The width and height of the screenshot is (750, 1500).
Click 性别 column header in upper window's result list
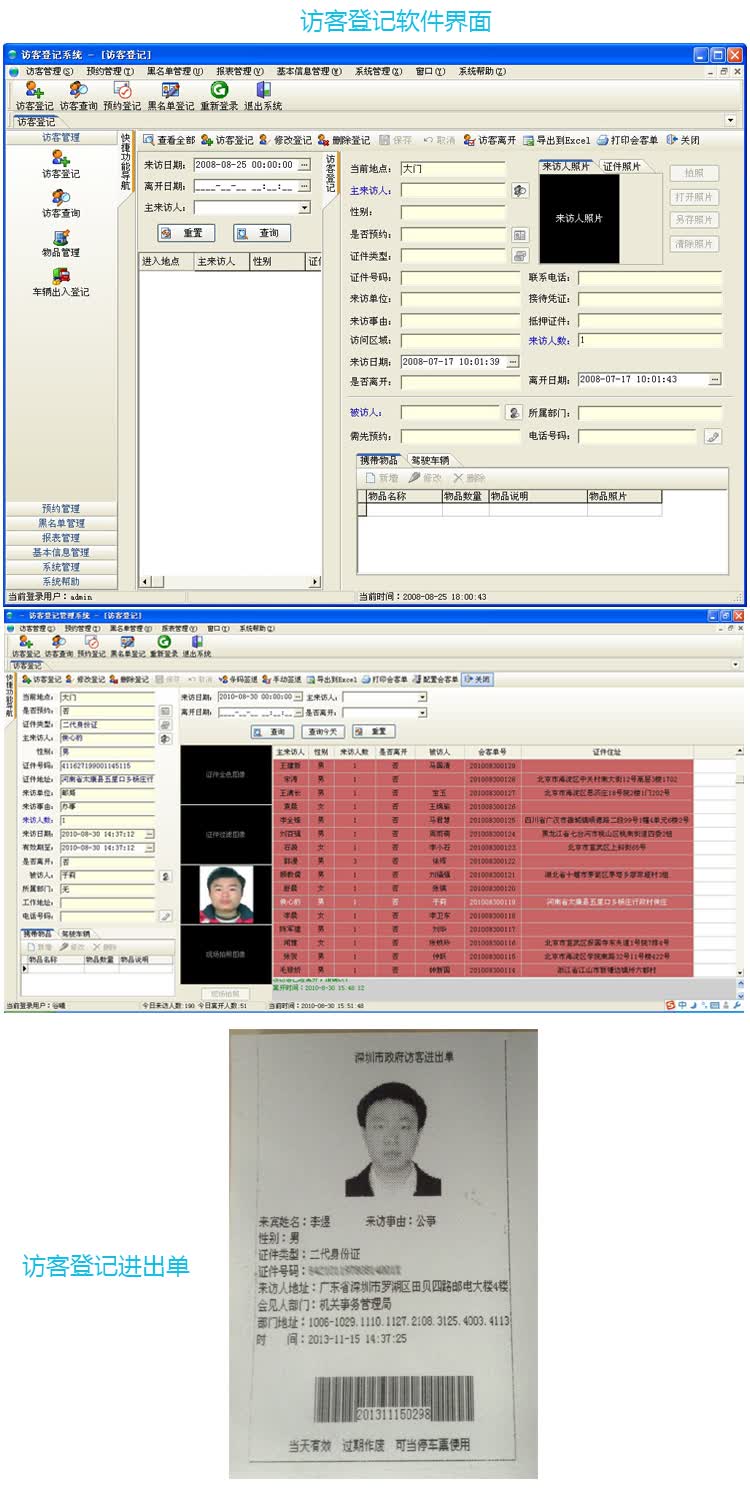tap(277, 262)
